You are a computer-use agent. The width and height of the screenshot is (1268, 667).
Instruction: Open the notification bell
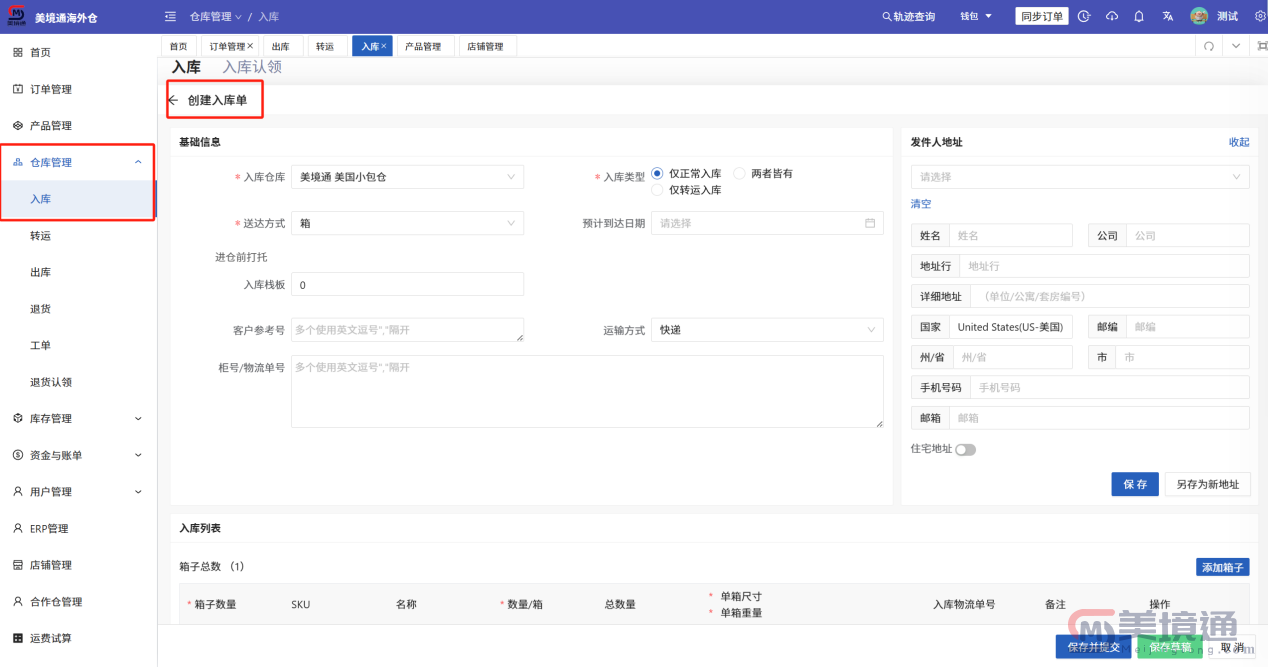point(1139,17)
